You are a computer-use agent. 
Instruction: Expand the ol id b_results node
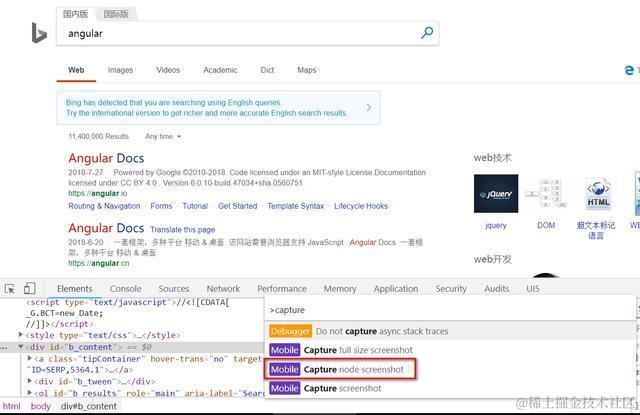[29, 393]
